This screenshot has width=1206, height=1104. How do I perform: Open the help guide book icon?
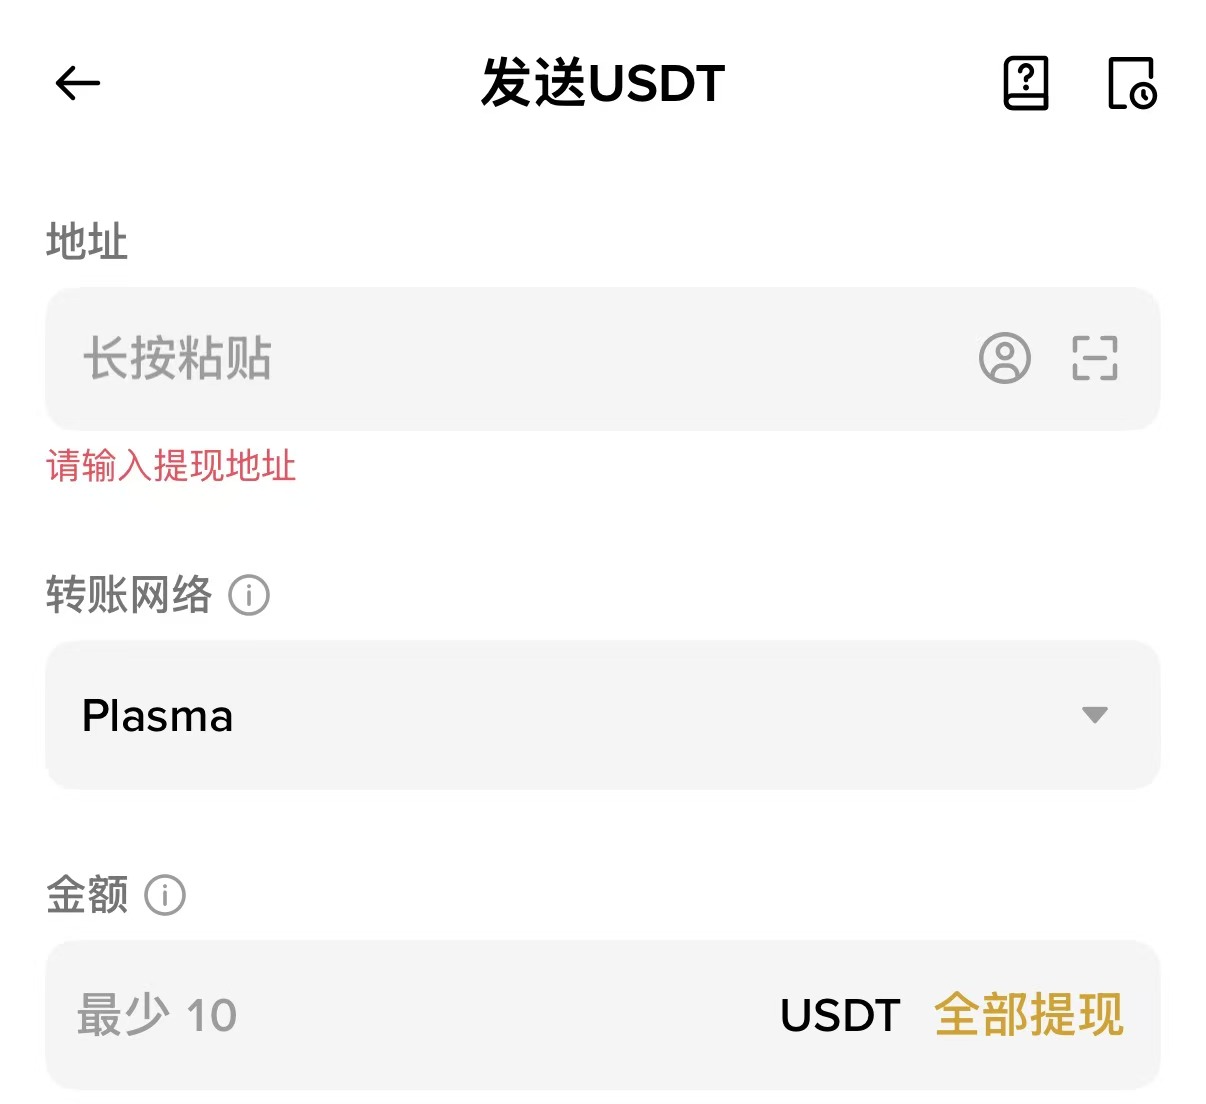coord(1025,83)
